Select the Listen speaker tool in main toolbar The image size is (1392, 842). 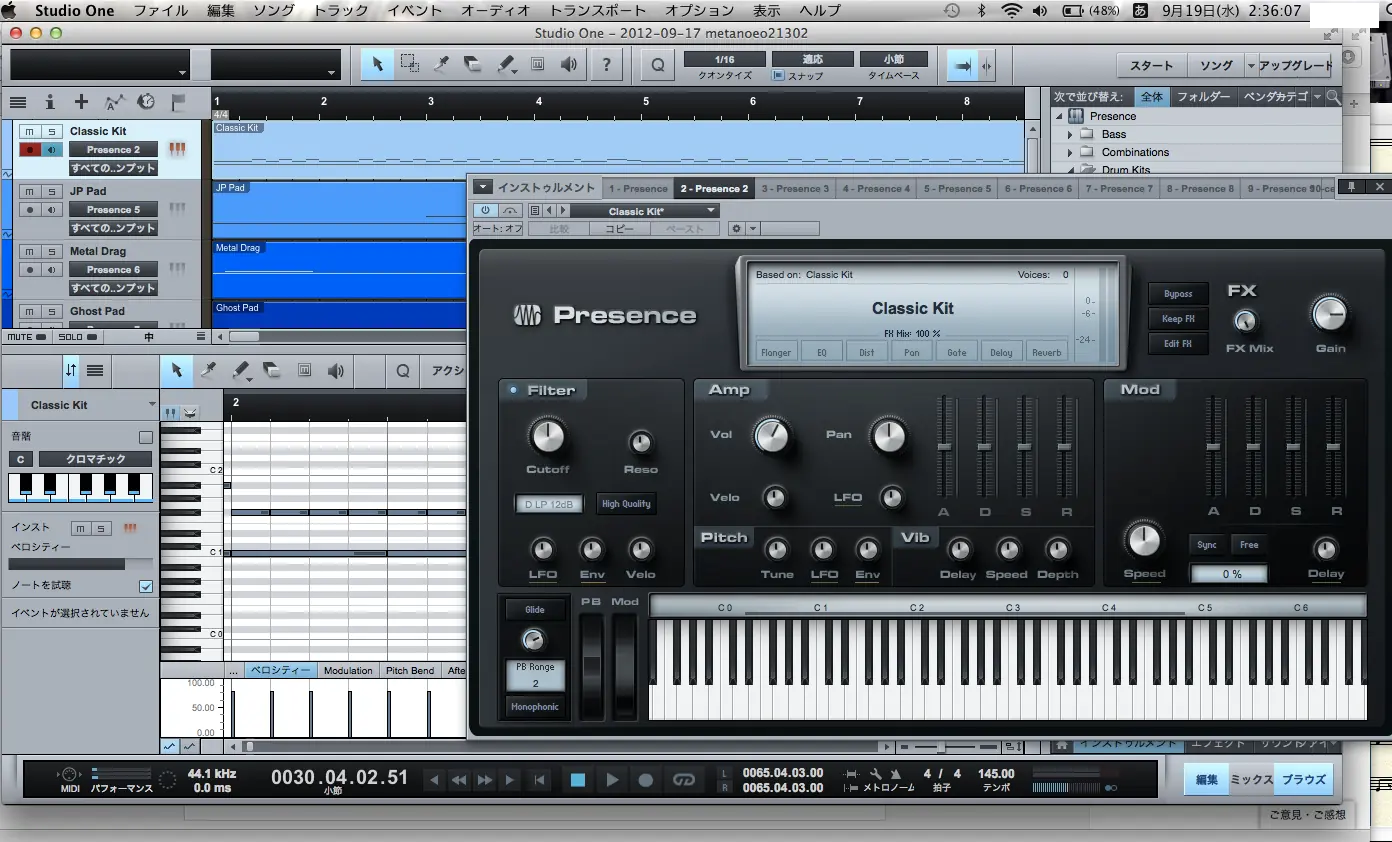569,65
